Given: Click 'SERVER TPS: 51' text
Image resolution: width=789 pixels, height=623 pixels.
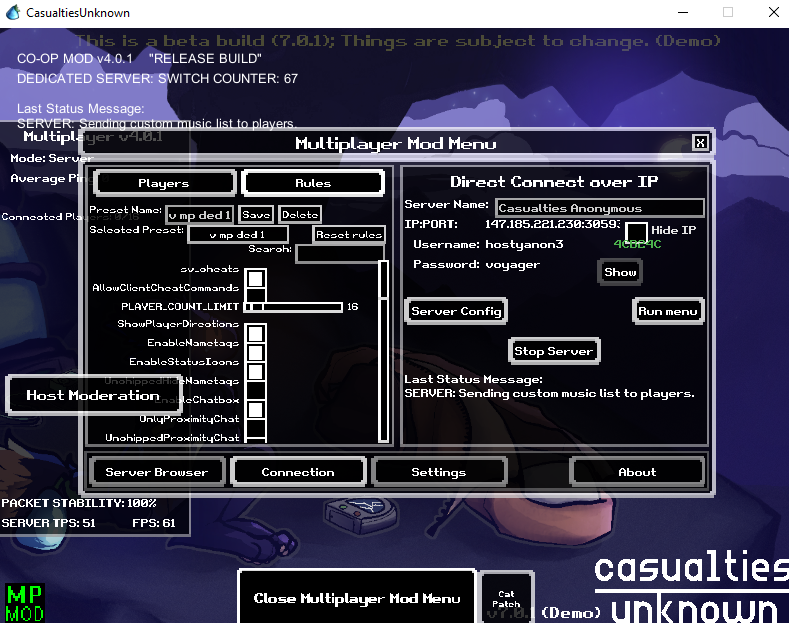Looking at the screenshot, I should point(48,523).
